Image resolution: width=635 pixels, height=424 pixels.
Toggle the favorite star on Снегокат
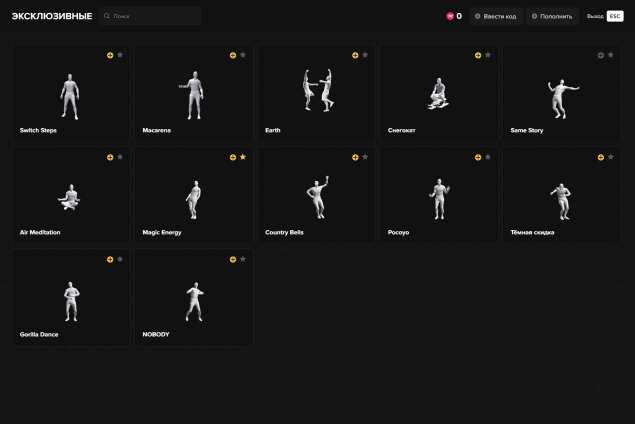(x=488, y=55)
